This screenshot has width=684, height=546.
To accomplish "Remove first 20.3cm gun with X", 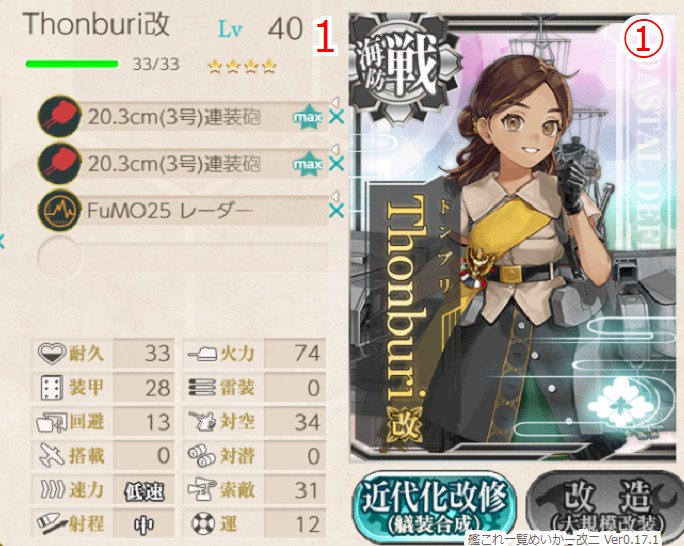I will [336, 117].
